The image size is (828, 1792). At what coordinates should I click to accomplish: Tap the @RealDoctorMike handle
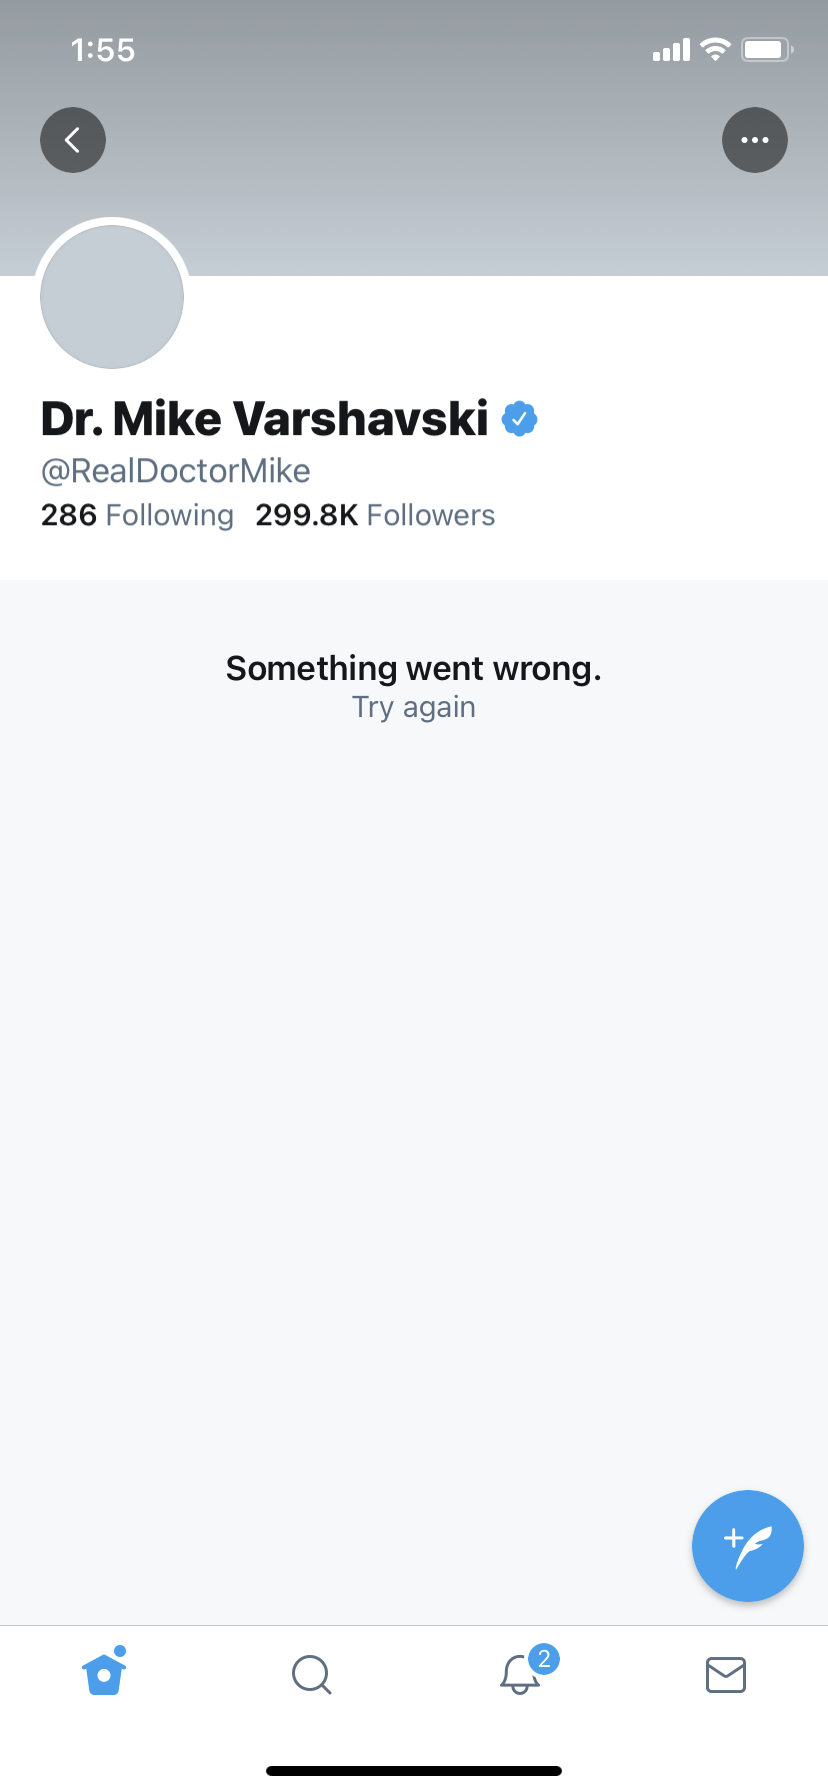[x=176, y=471]
